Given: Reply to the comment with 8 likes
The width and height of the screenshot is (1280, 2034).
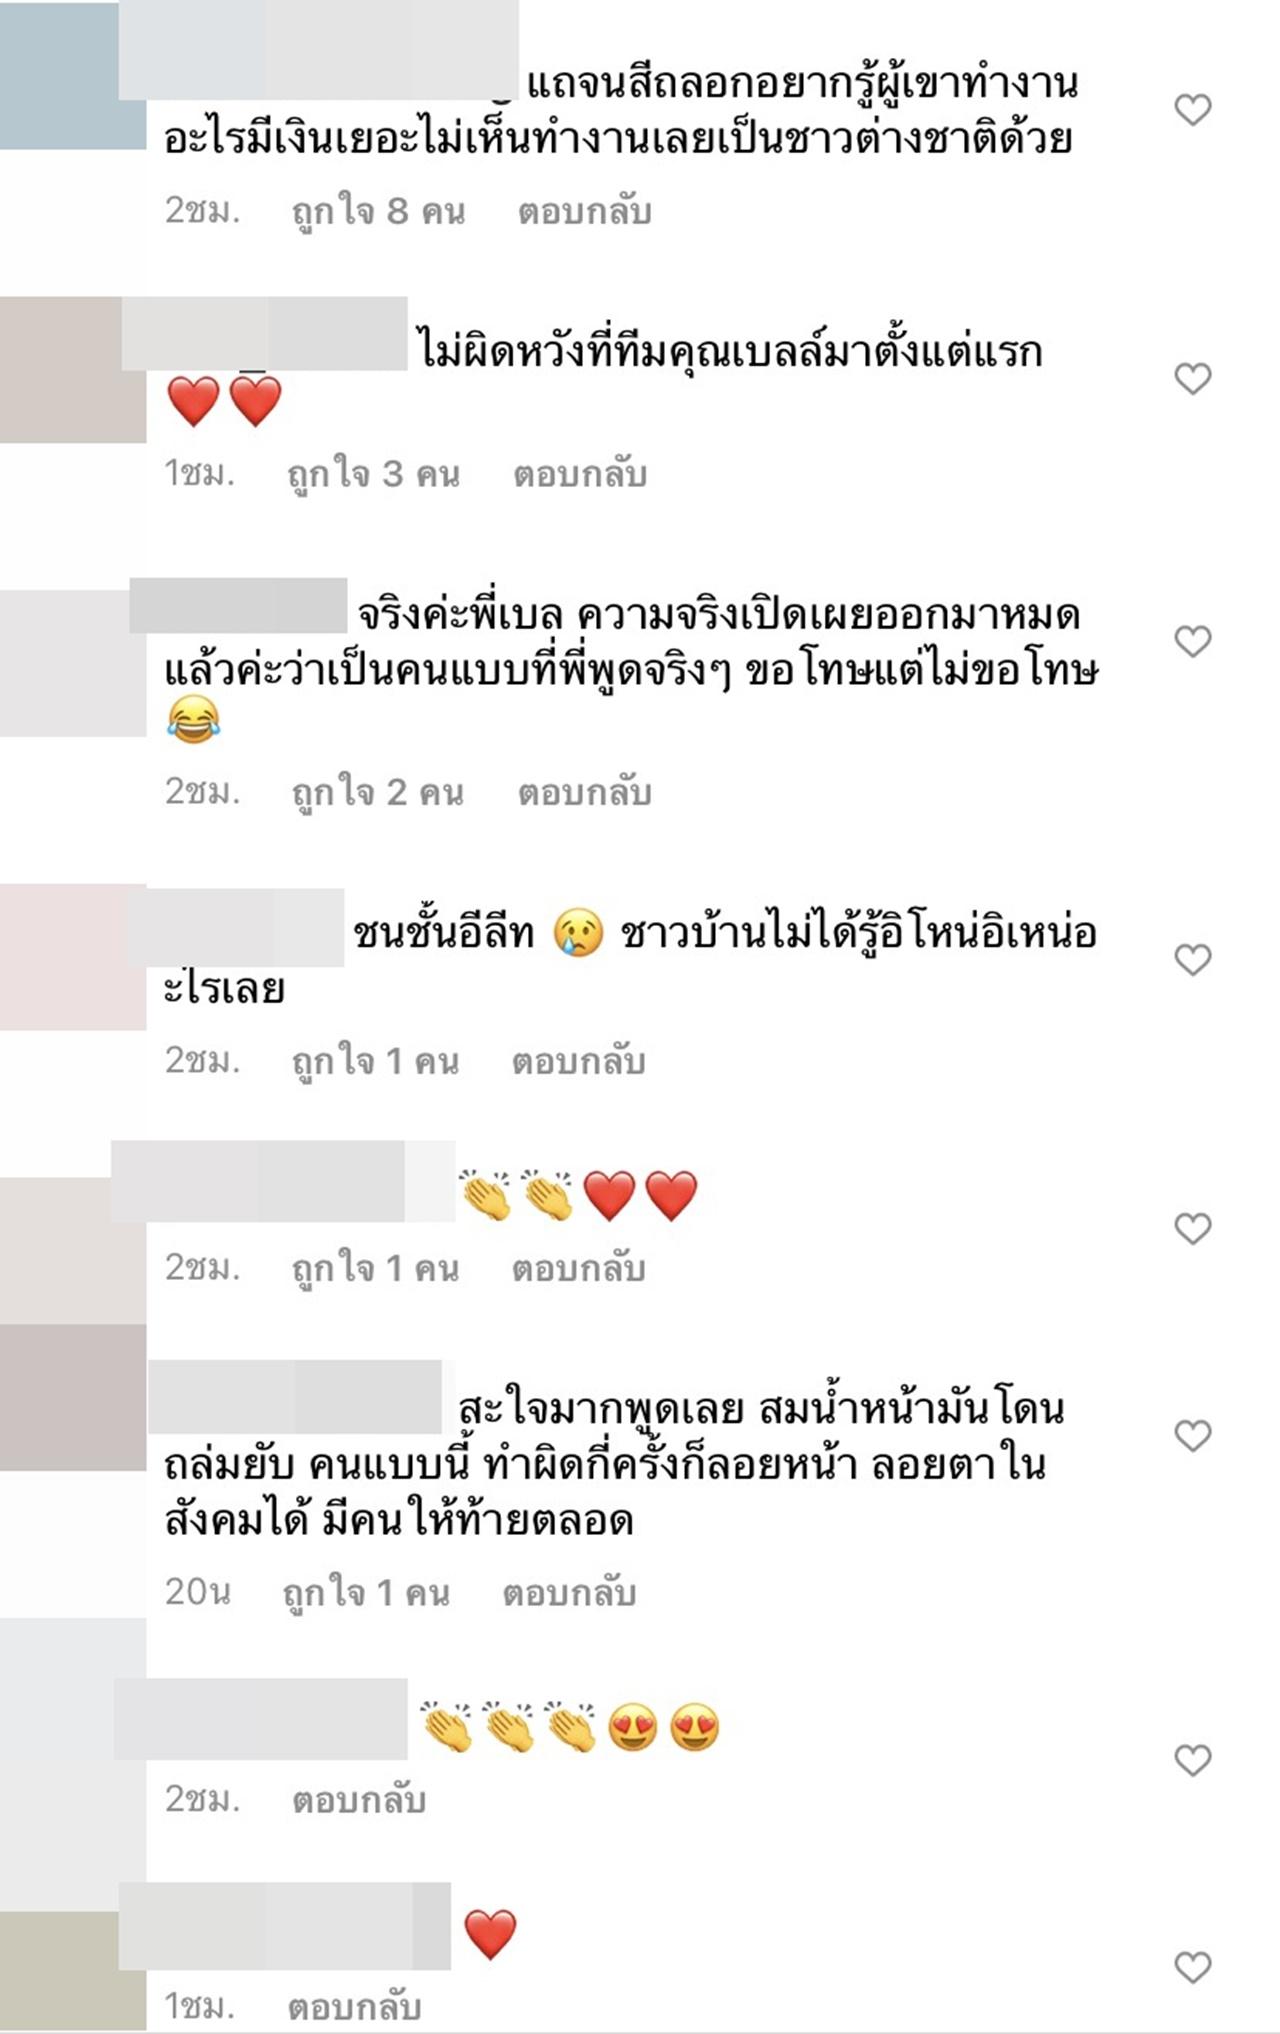Looking at the screenshot, I should [x=584, y=211].
